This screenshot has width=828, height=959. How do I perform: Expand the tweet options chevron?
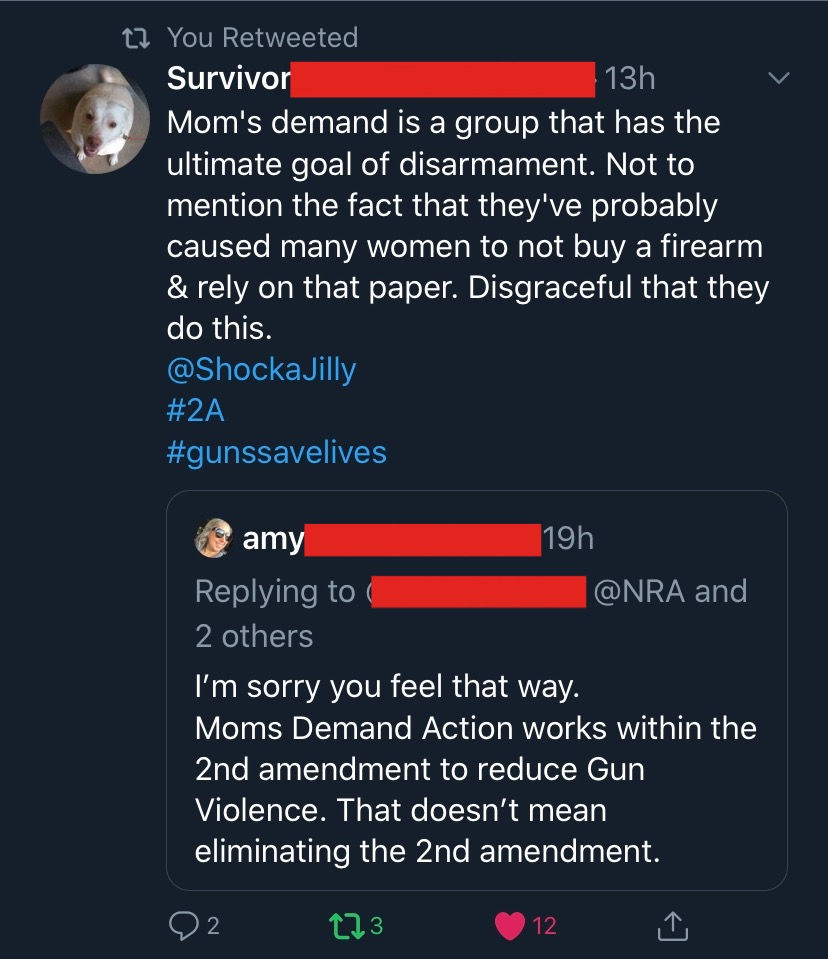[778, 78]
